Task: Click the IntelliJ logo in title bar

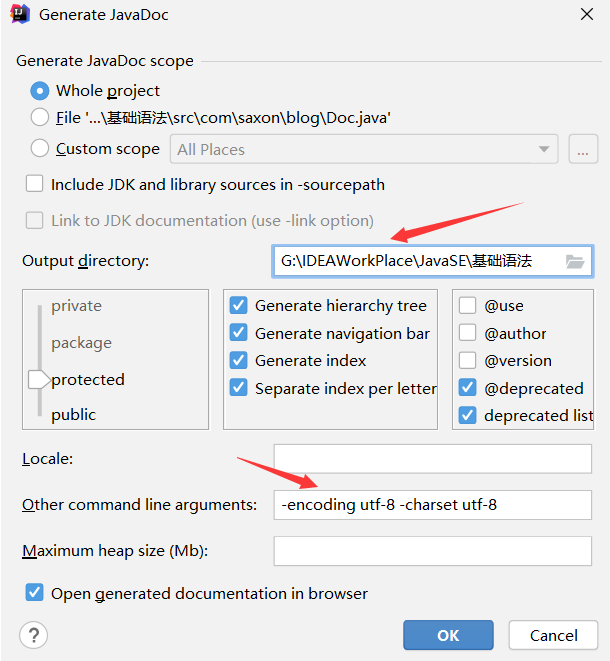Action: tap(19, 14)
